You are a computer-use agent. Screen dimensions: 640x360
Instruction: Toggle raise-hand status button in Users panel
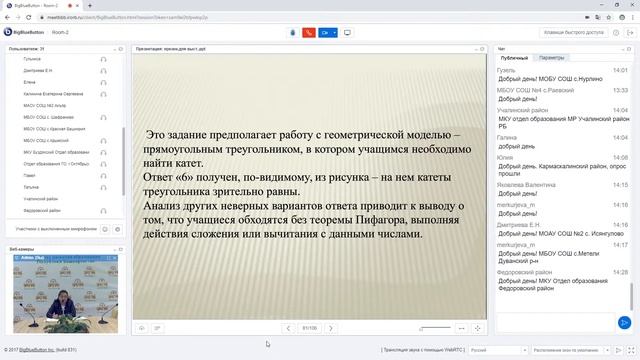pyautogui.click(x=105, y=229)
